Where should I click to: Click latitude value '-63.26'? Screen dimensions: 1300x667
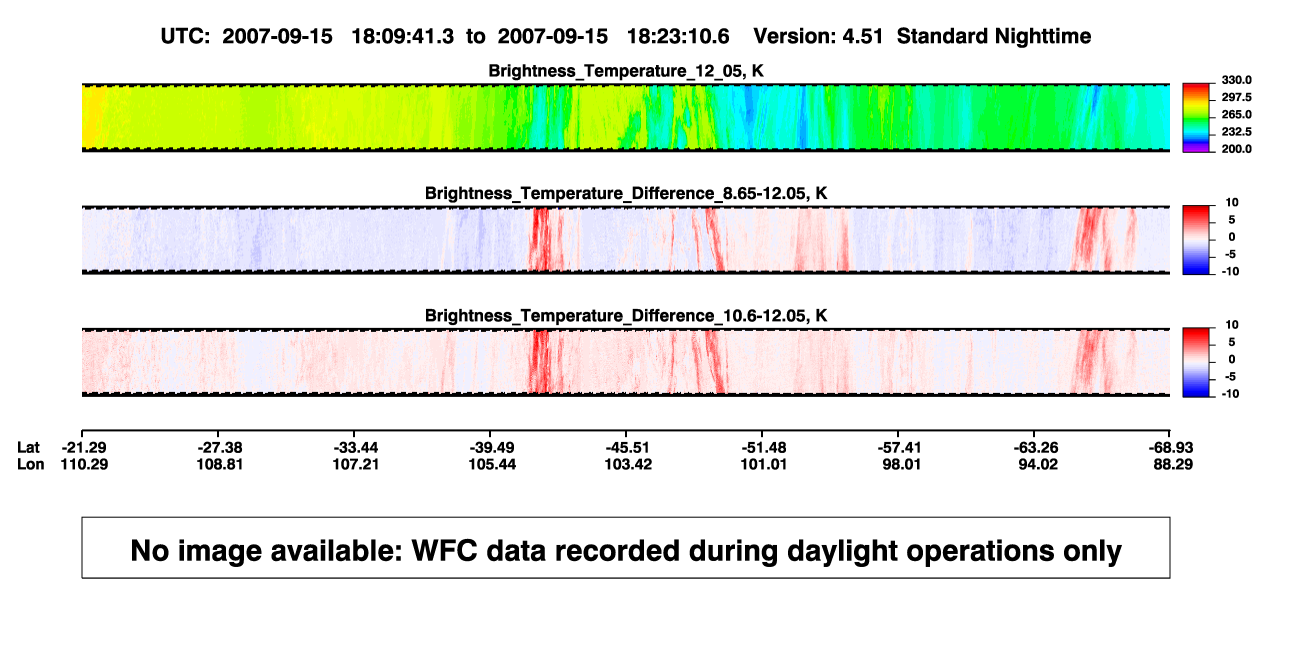coord(1034,447)
